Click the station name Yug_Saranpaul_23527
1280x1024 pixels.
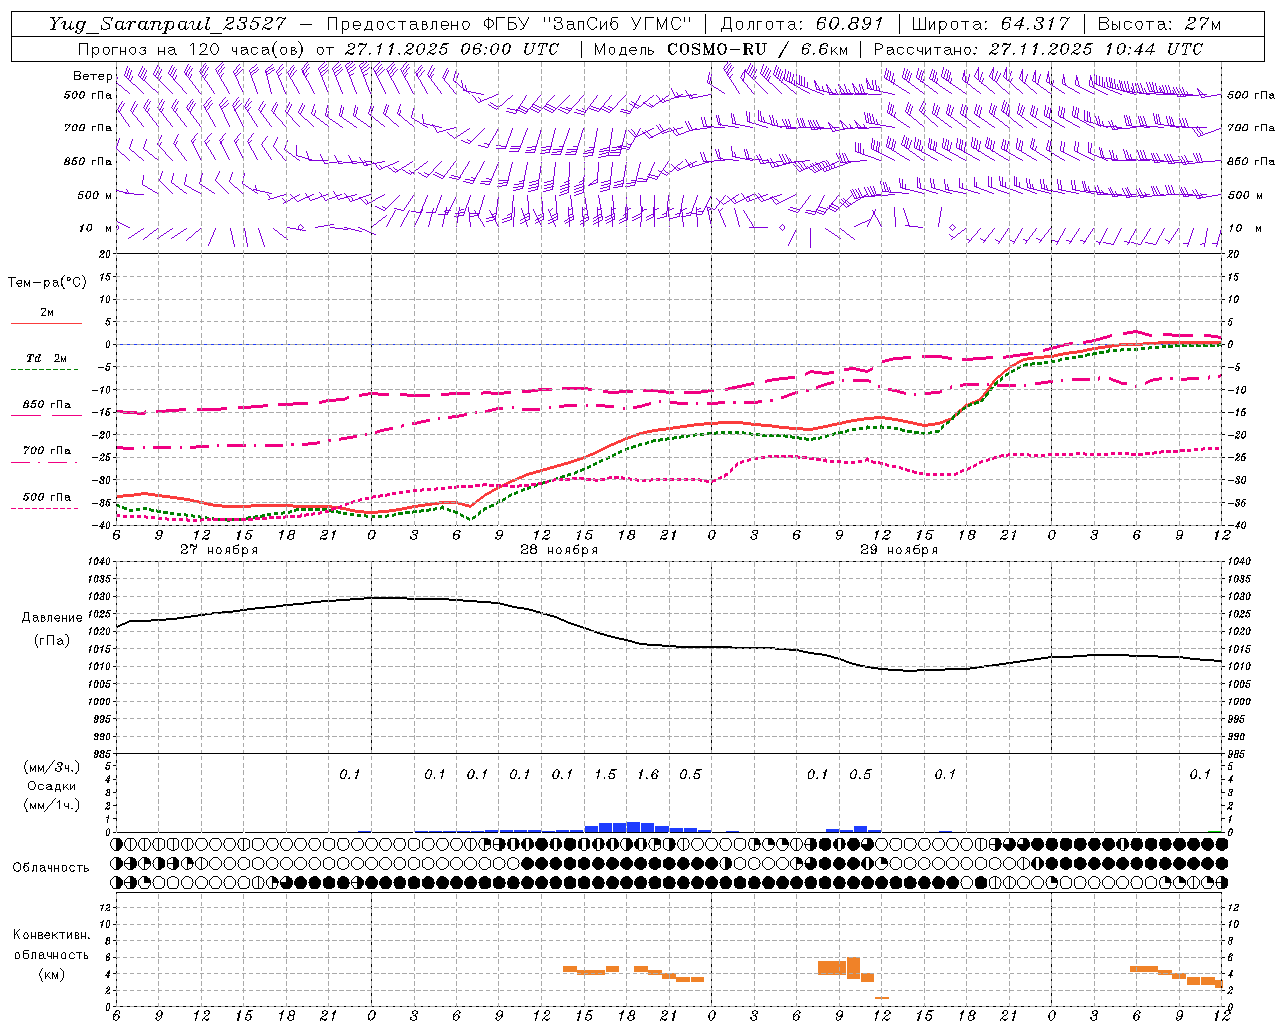[x=169, y=24]
